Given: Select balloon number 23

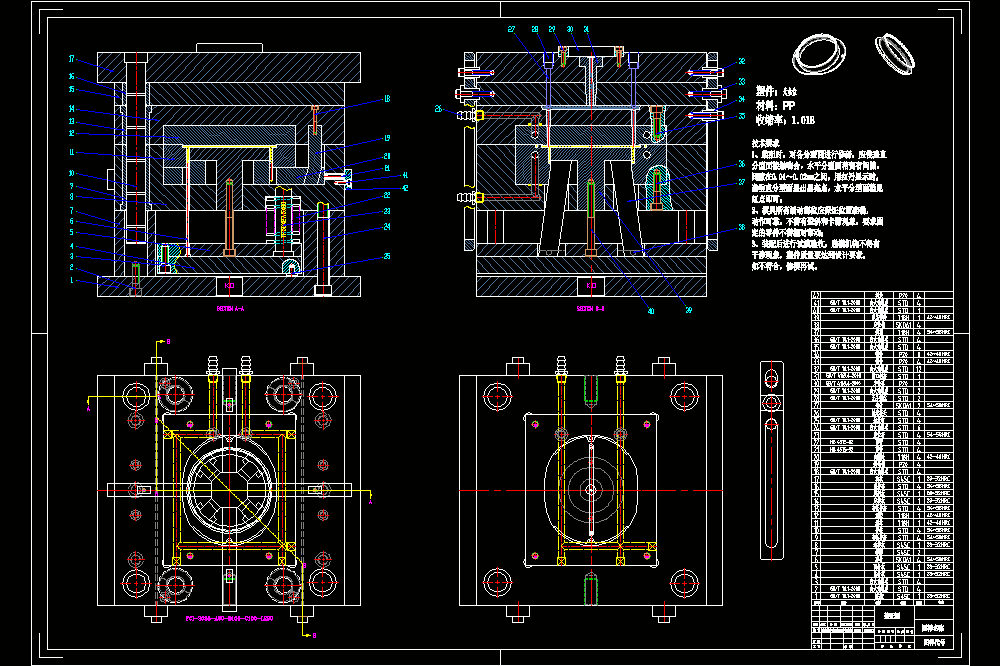Looking at the screenshot, I should tap(386, 211).
